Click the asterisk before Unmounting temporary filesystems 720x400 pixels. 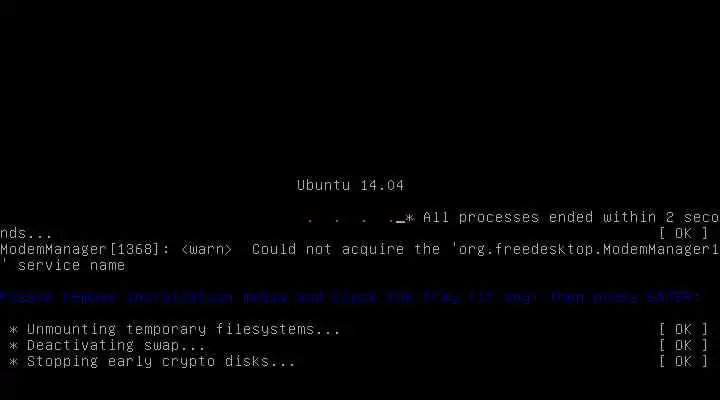[x=14, y=330]
